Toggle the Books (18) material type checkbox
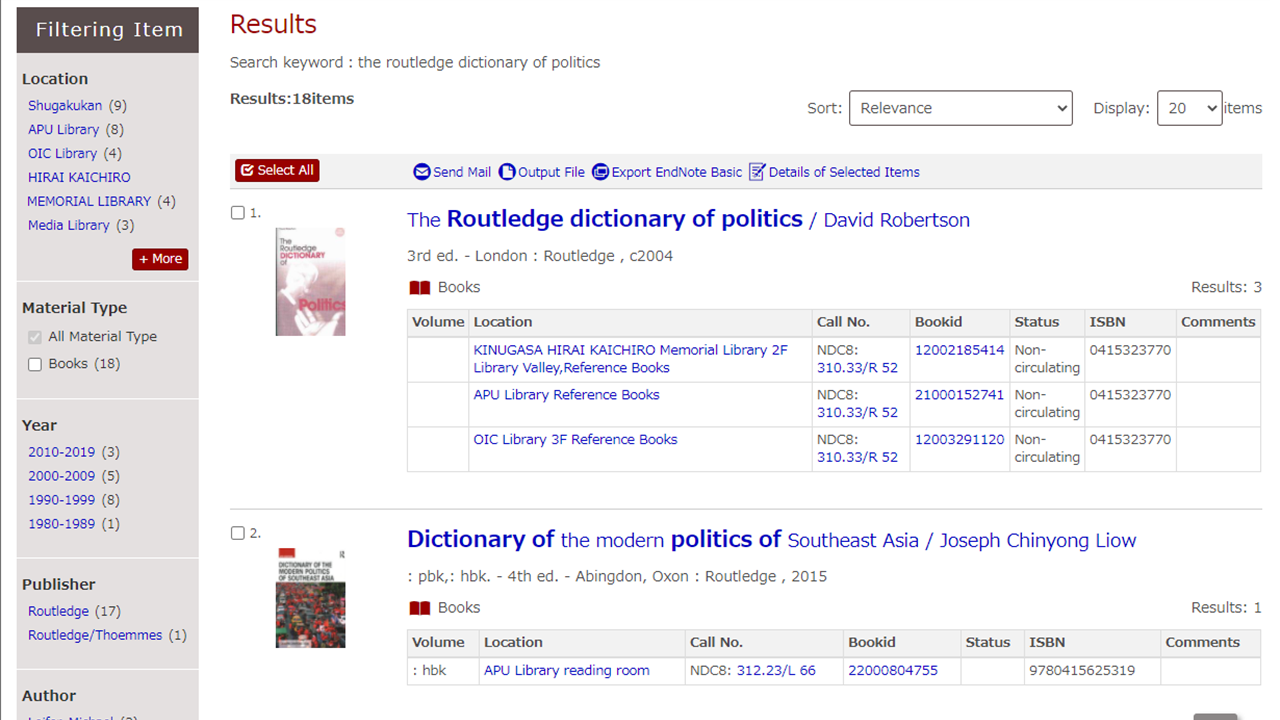This screenshot has width=1280, height=720. (35, 365)
